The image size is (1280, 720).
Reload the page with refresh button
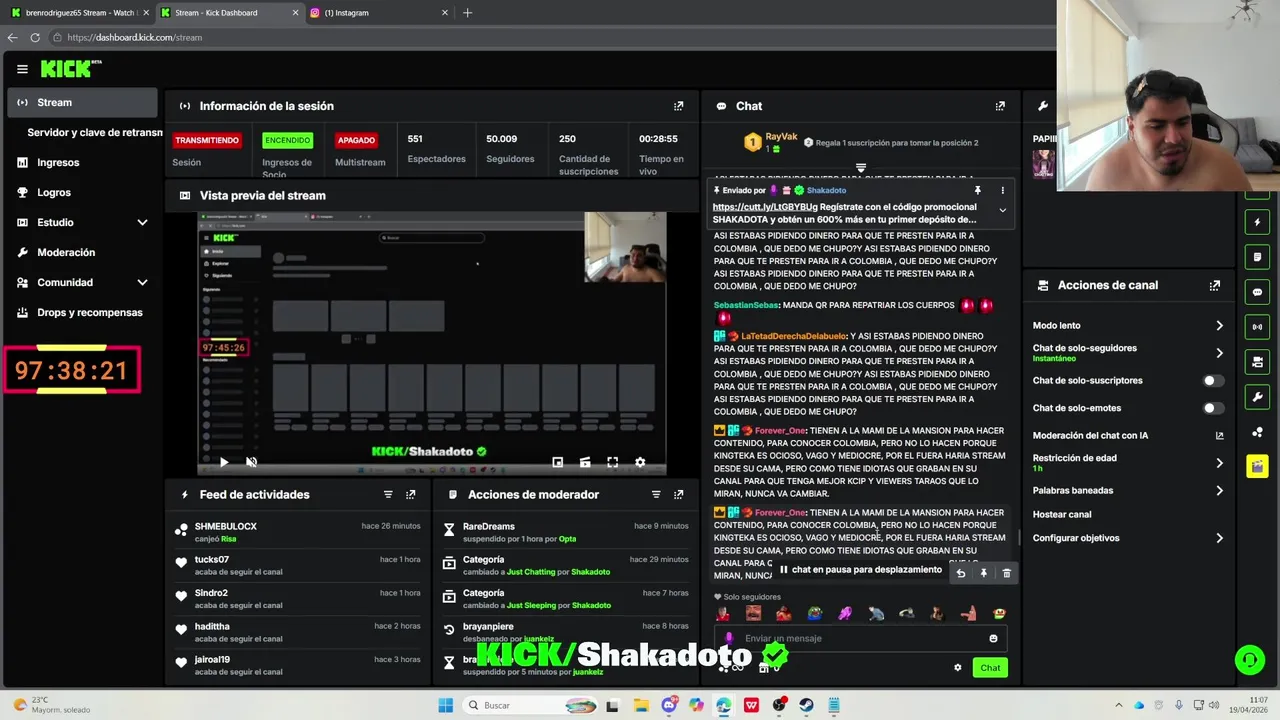coord(35,37)
